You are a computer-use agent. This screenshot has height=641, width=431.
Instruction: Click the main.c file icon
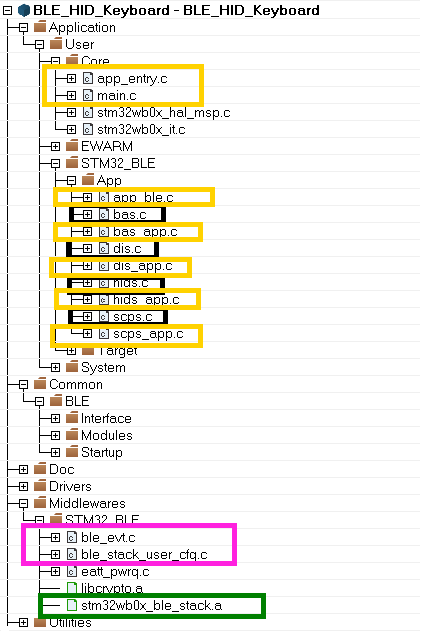click(x=88, y=95)
